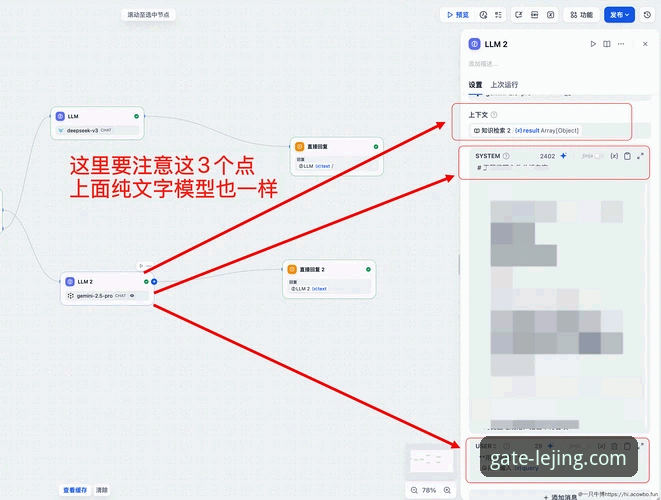Viewport: 661px width, 500px height.
Task: Zoom out the canvas with minus magnifier
Action: click(x=414, y=490)
